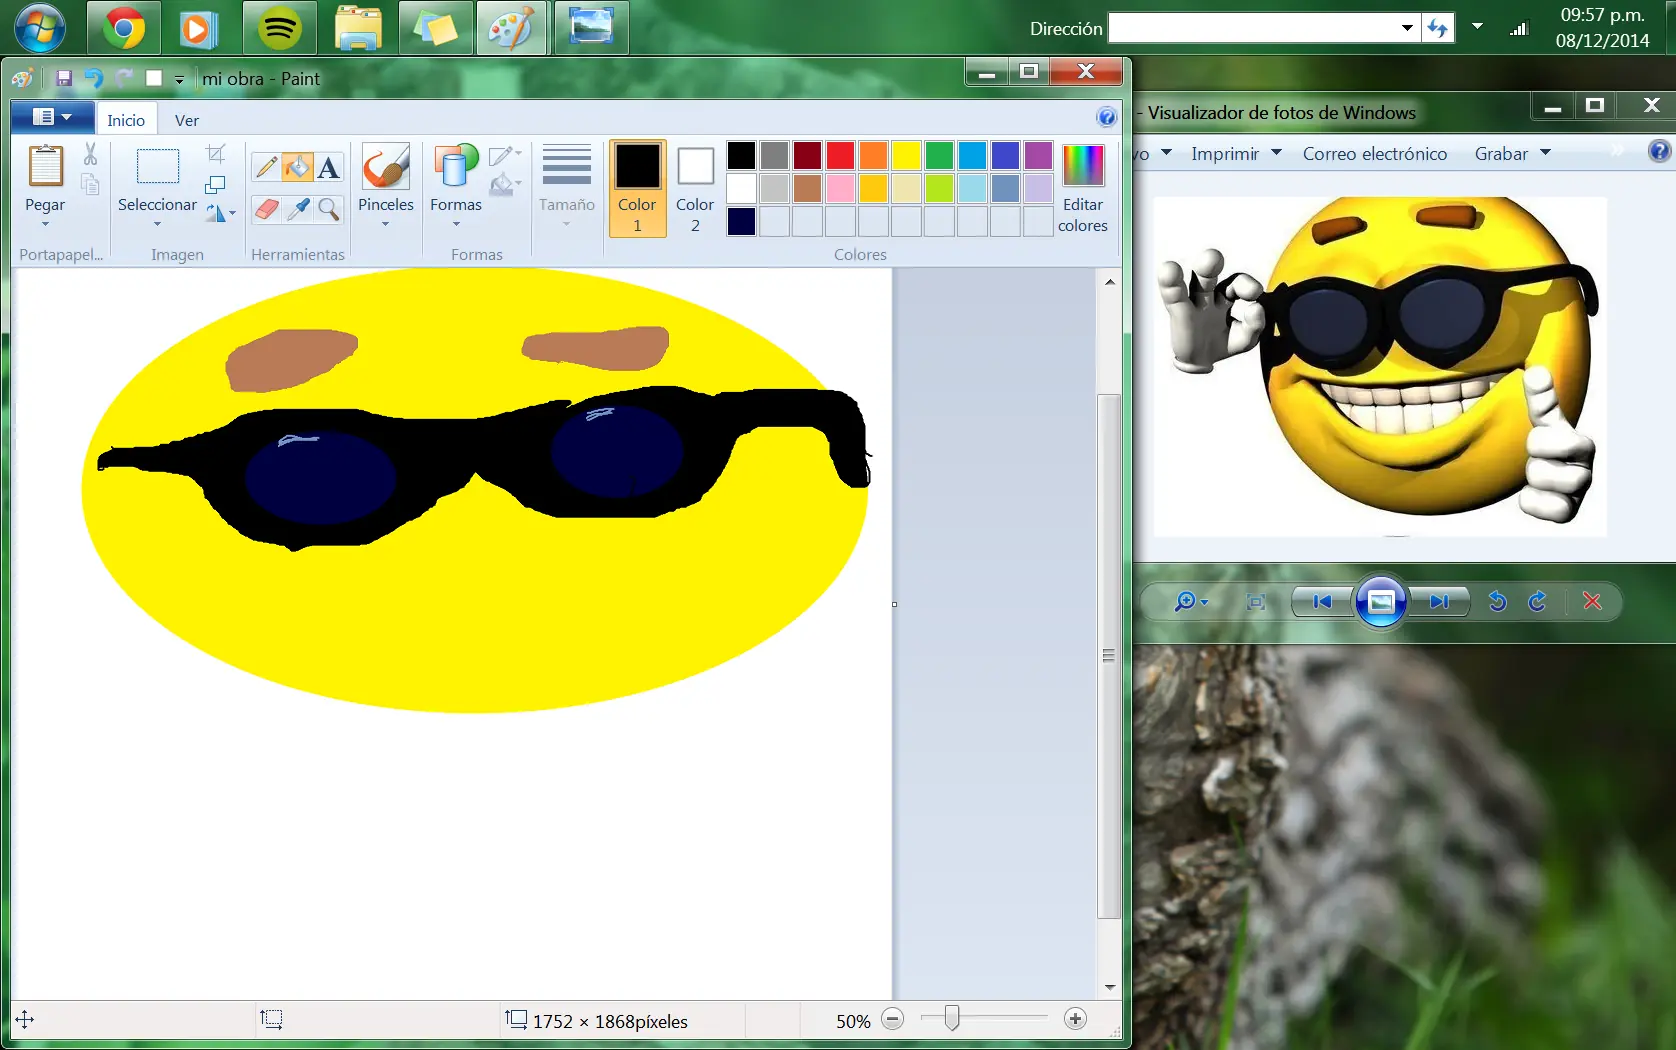Switch to the Inicio ribbon tab
The height and width of the screenshot is (1050, 1676).
(x=126, y=119)
